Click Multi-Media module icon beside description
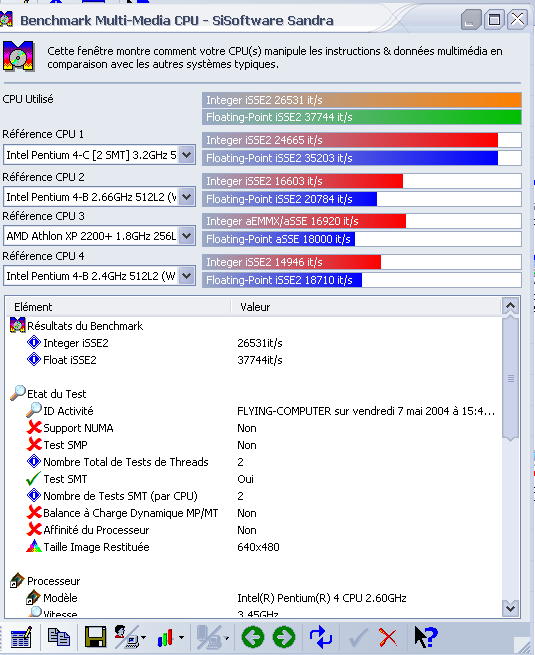 18,56
